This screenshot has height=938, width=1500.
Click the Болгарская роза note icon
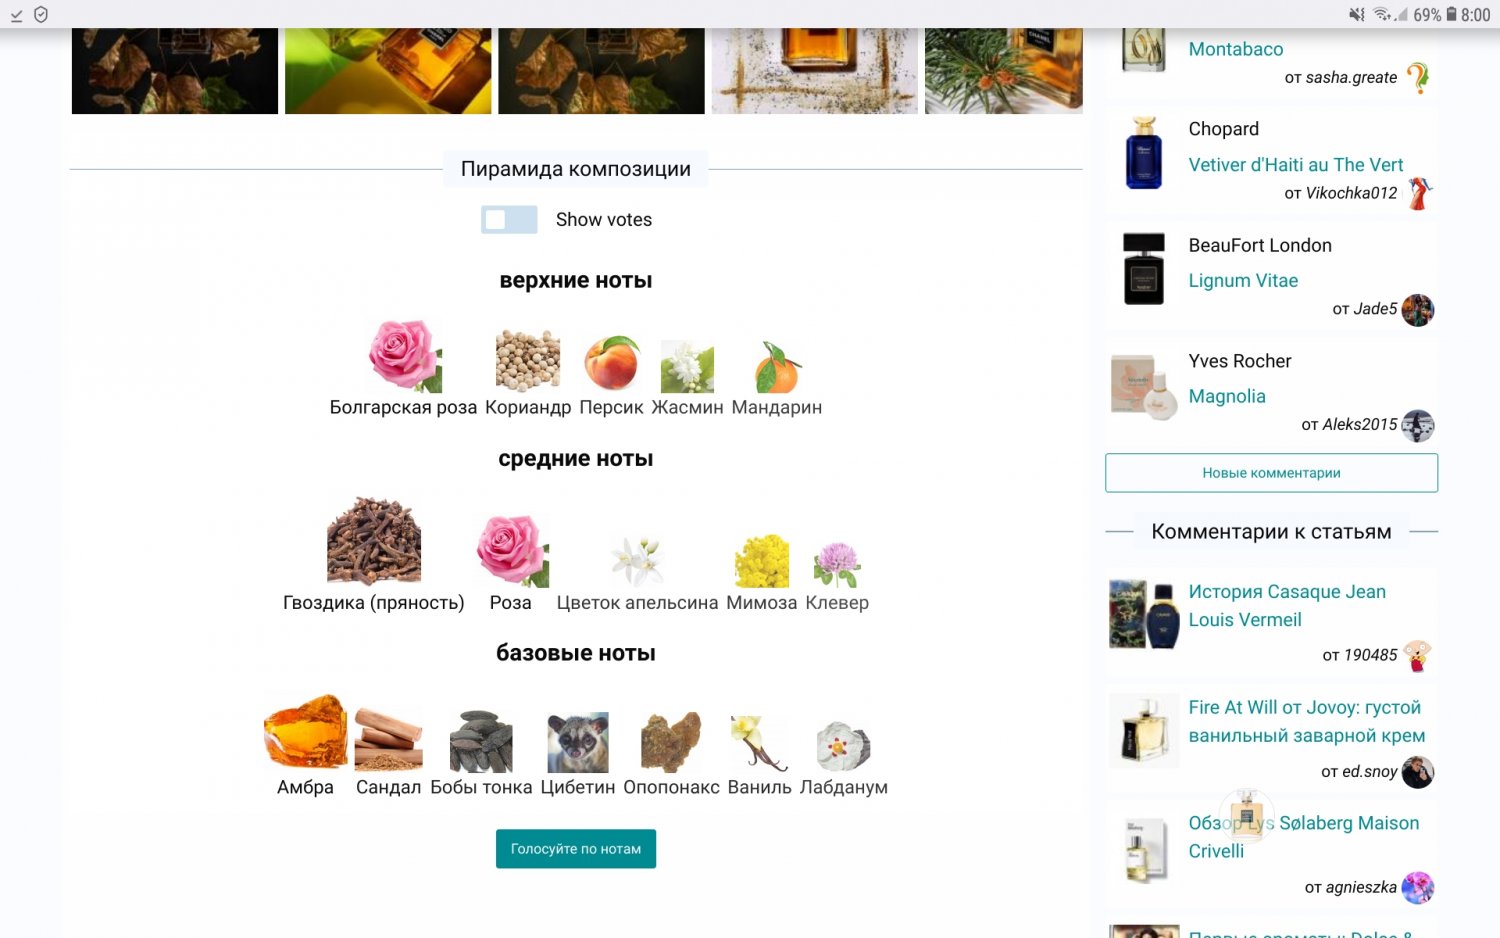[x=405, y=356]
